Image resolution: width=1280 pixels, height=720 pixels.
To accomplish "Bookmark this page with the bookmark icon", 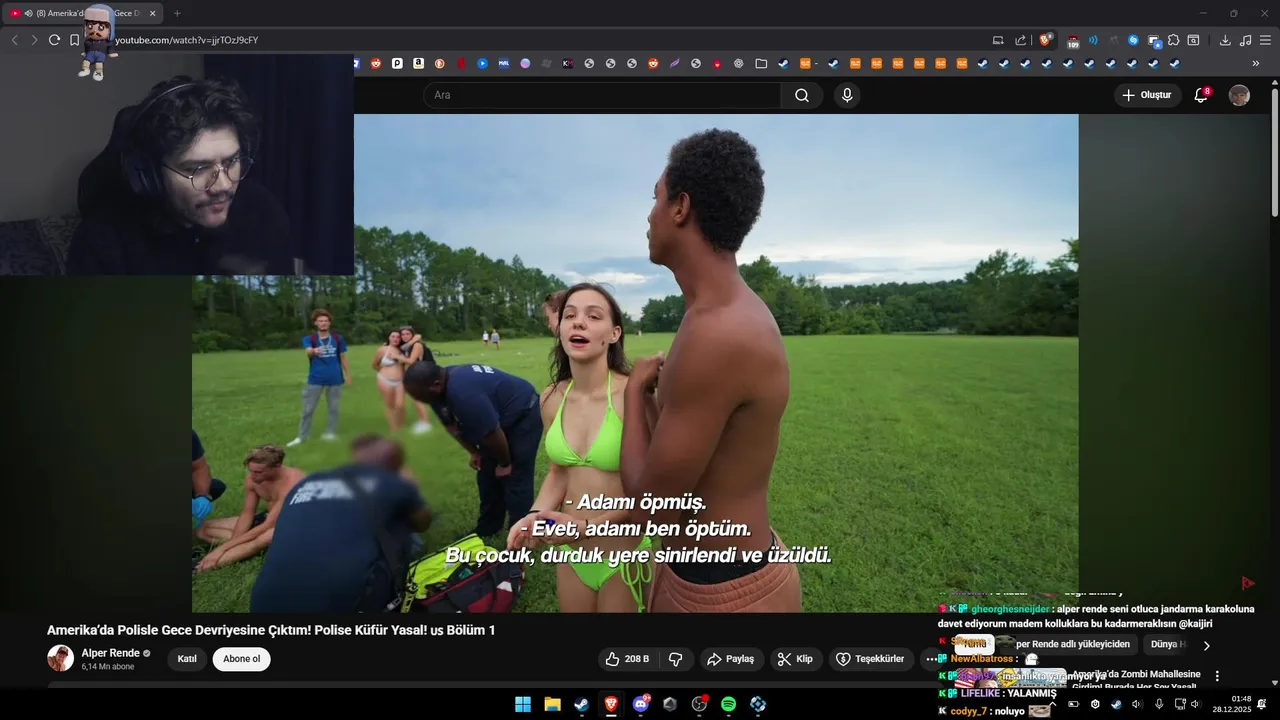I will pyautogui.click(x=74, y=40).
